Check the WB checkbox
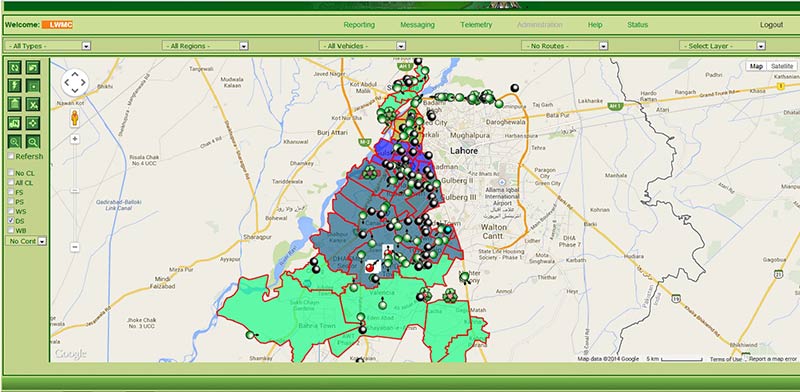This screenshot has height=392, width=800. (x=11, y=230)
